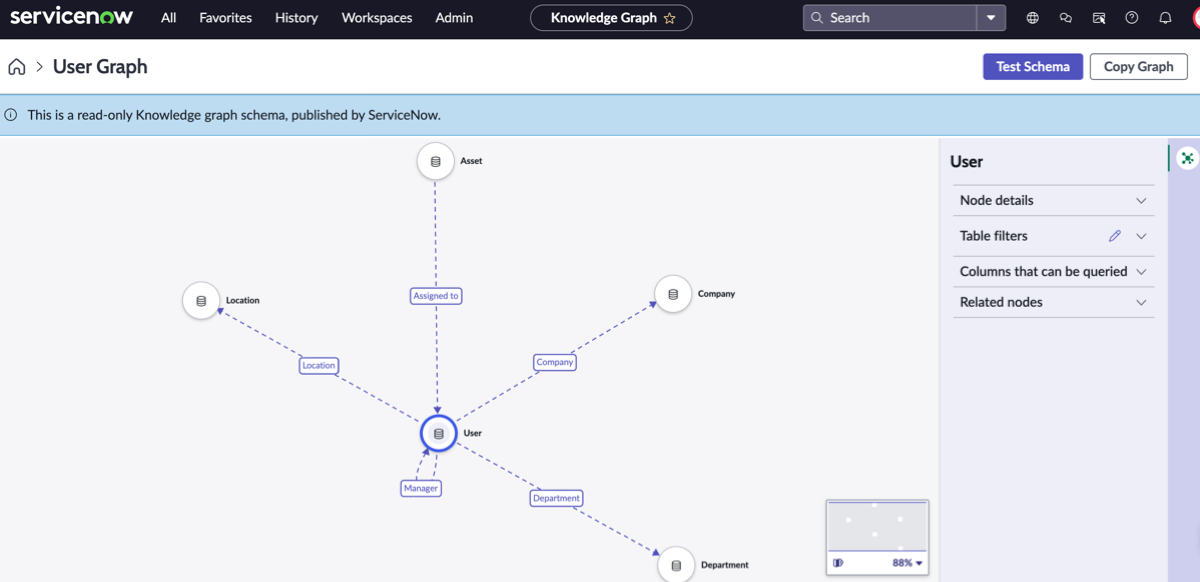Open the globe language selector
Image resolution: width=1200 pixels, height=582 pixels.
click(1033, 18)
